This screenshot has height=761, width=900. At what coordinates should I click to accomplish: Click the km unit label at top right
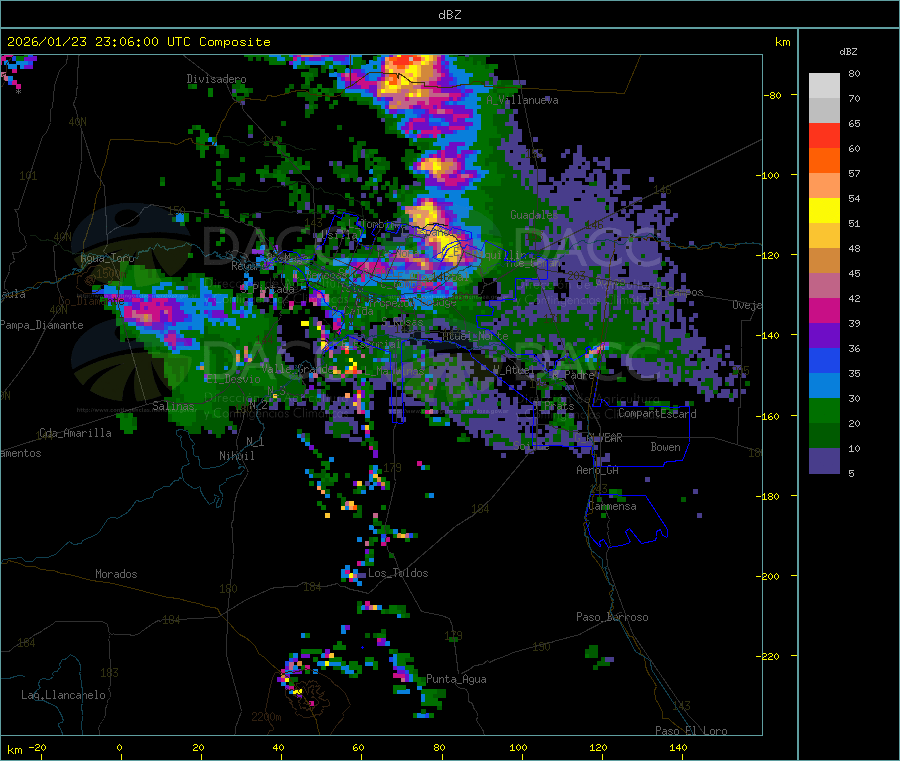pos(782,42)
